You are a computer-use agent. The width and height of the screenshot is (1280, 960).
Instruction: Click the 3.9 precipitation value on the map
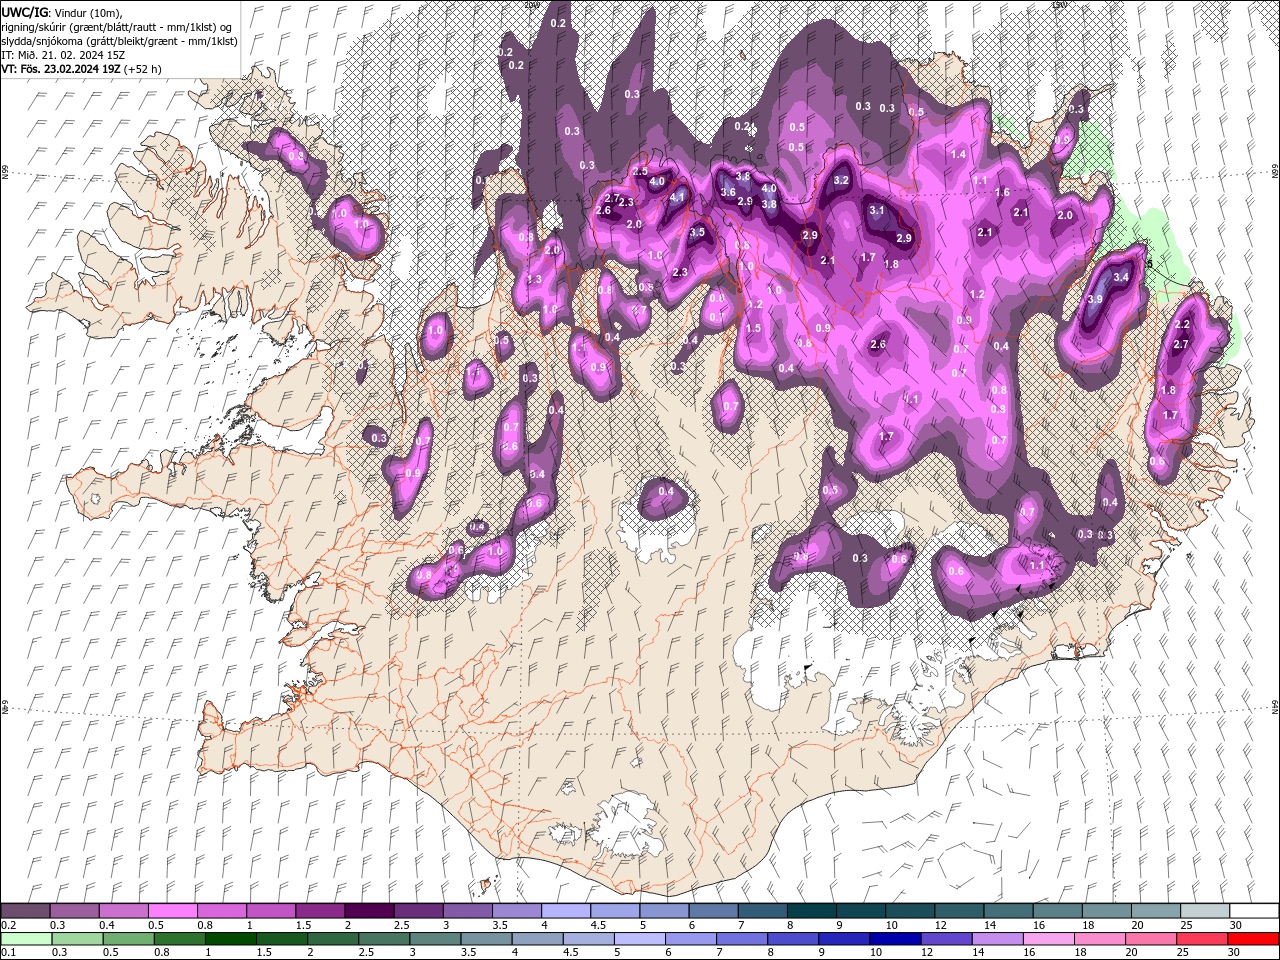(1095, 299)
